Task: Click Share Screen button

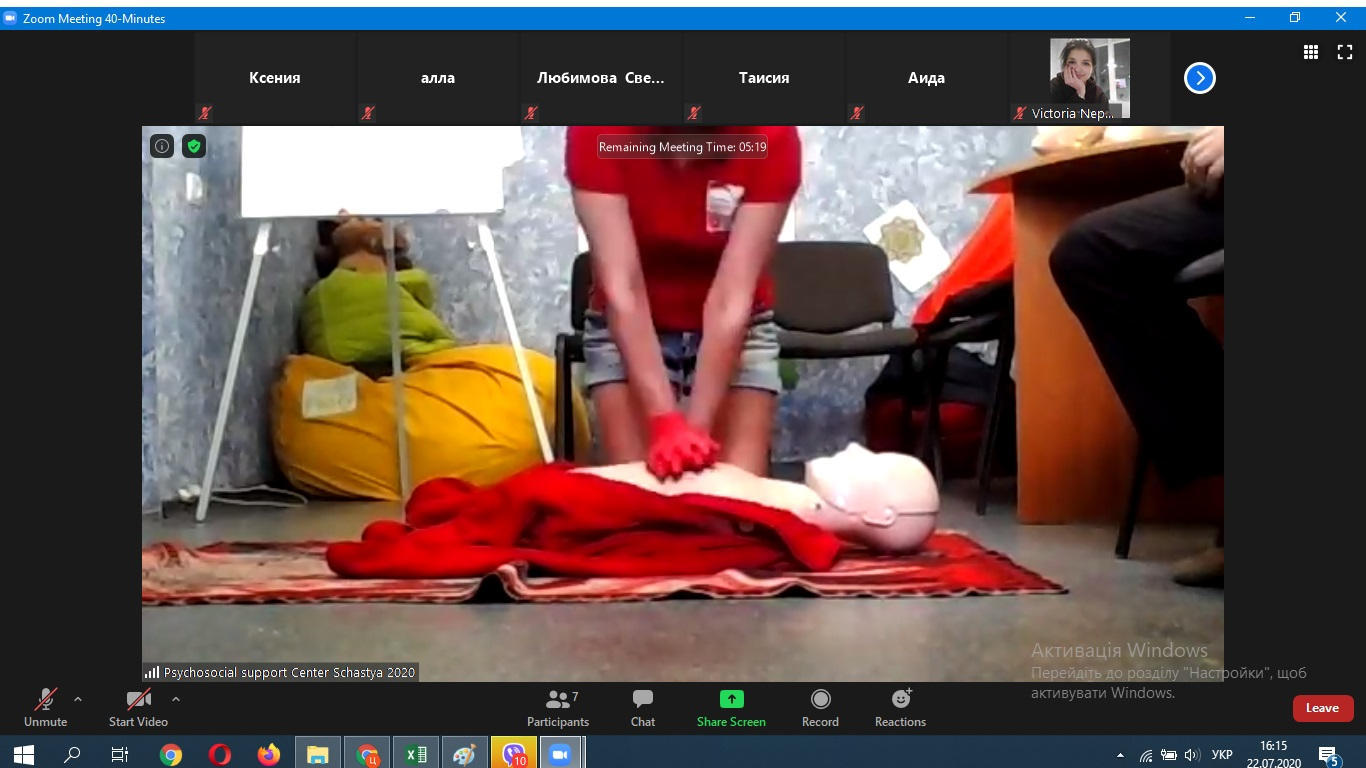Action: click(x=731, y=707)
